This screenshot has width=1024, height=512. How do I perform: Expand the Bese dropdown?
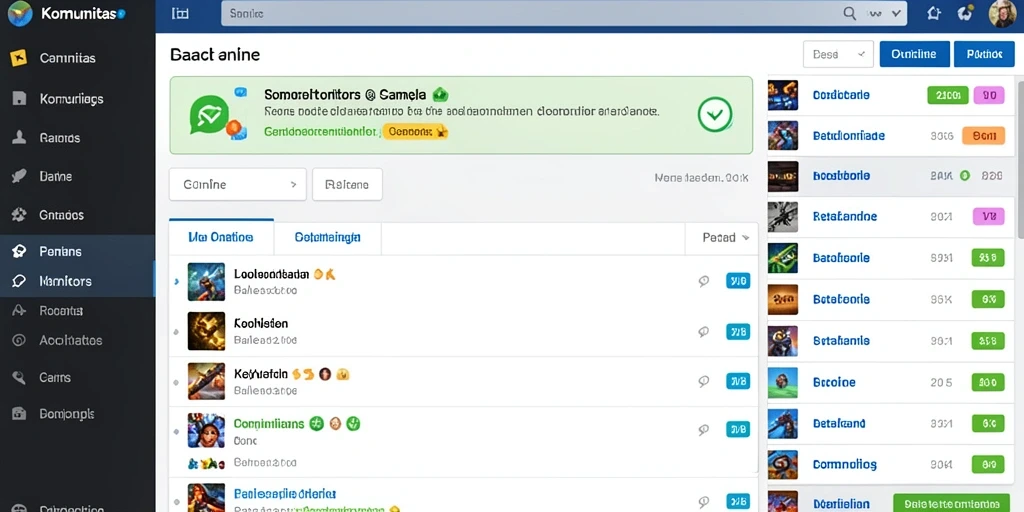838,54
